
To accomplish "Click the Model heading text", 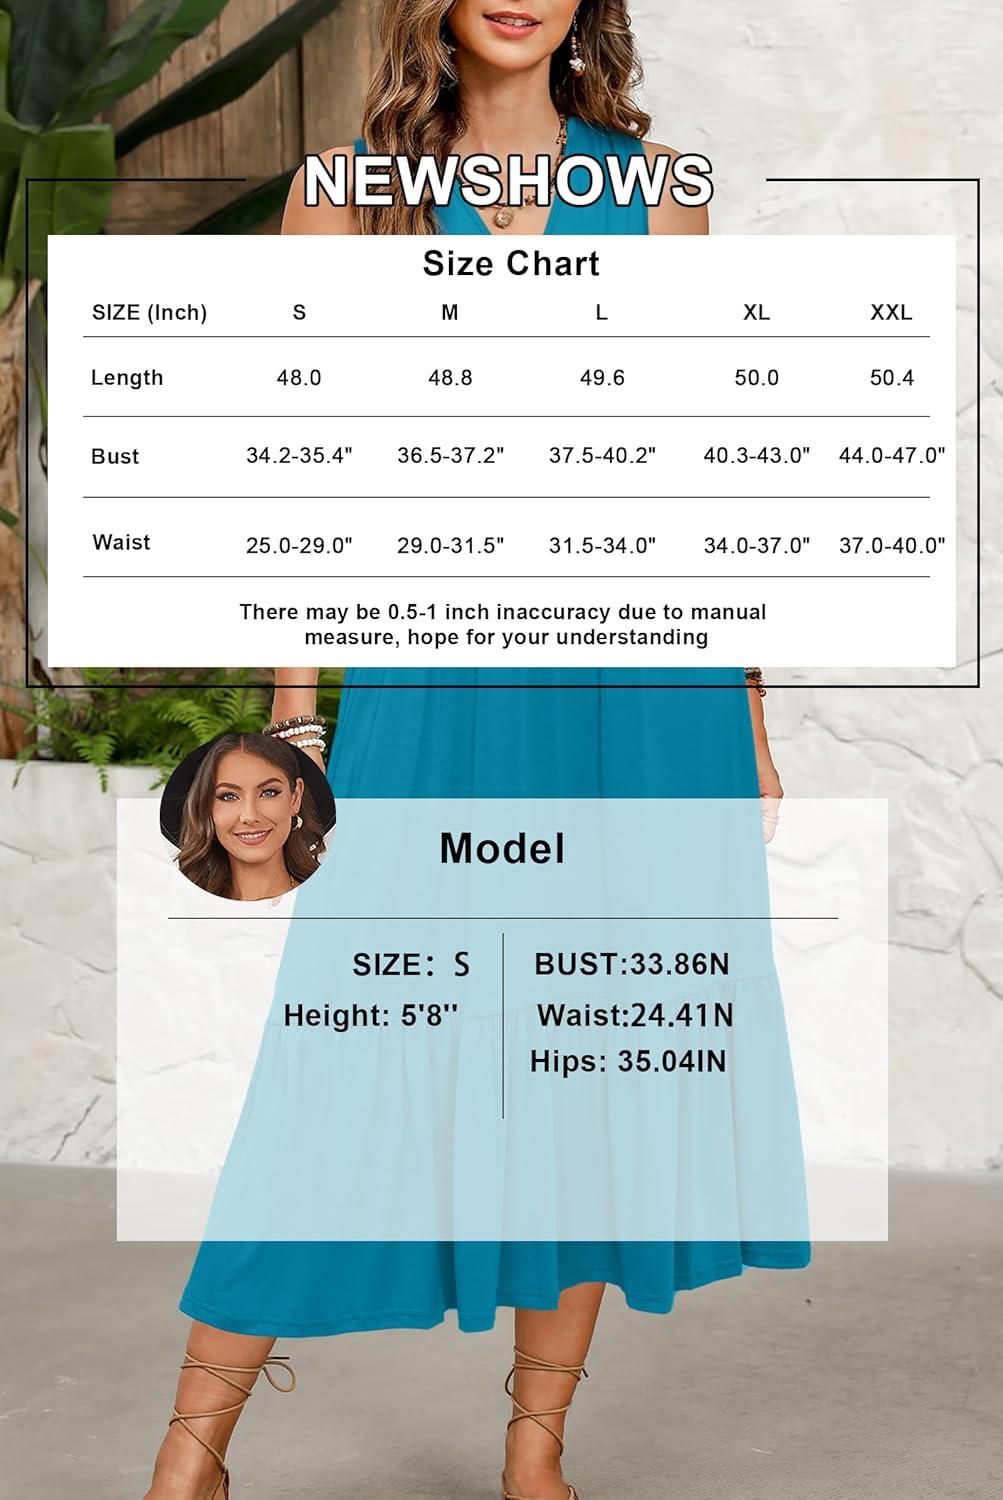I will (502, 849).
